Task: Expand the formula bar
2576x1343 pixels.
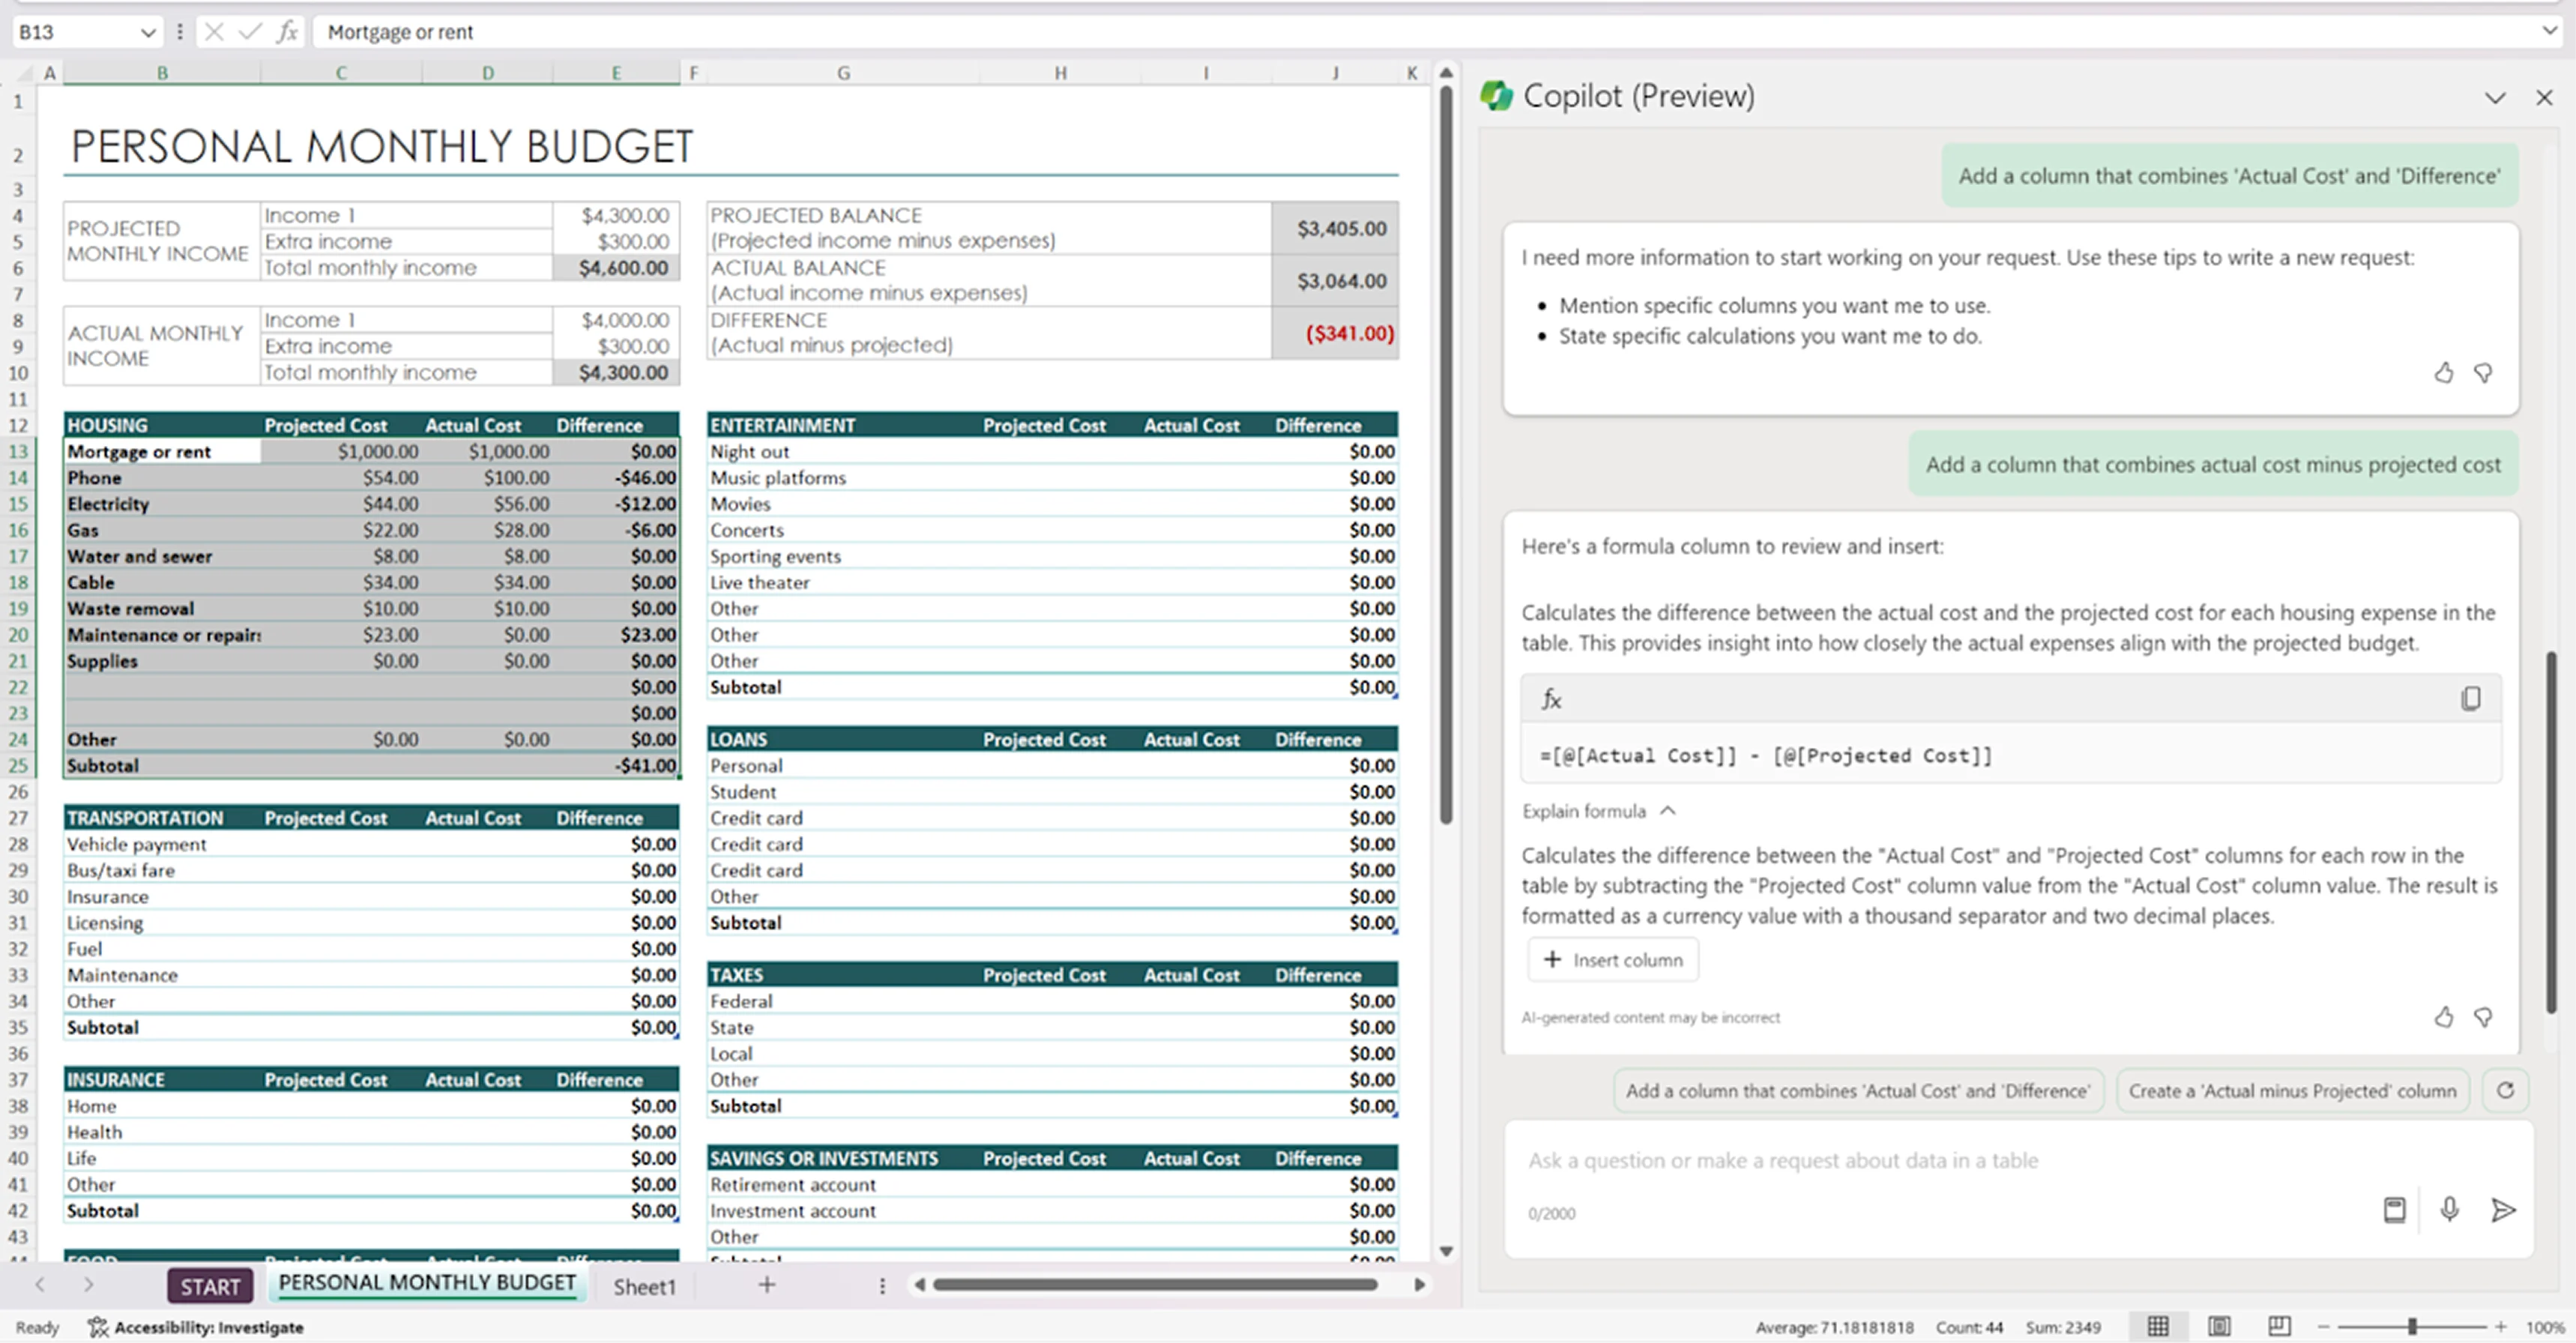Action: pos(2548,31)
